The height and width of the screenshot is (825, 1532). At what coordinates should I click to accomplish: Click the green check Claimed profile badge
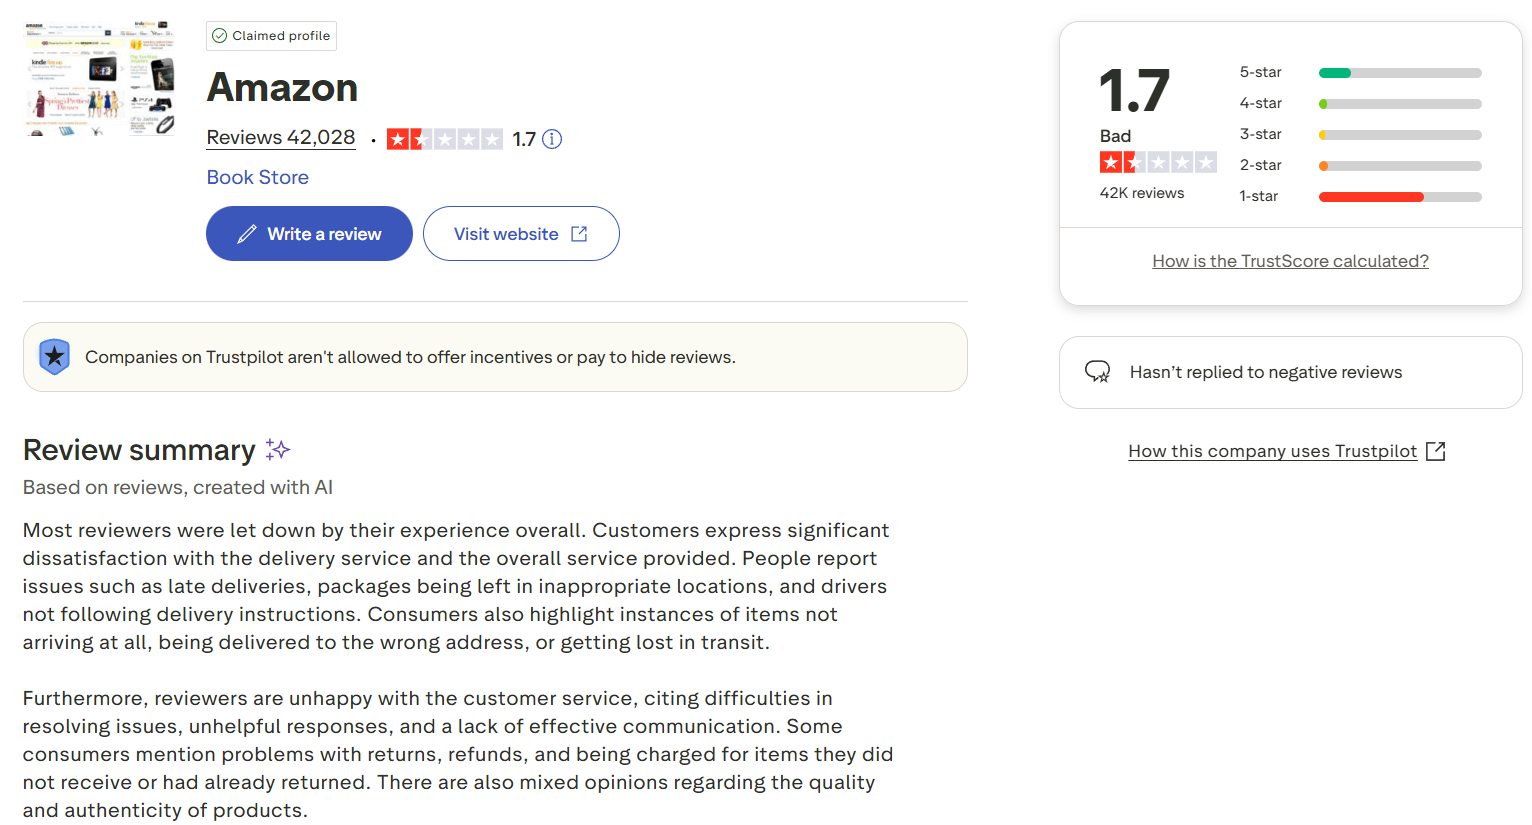click(272, 36)
